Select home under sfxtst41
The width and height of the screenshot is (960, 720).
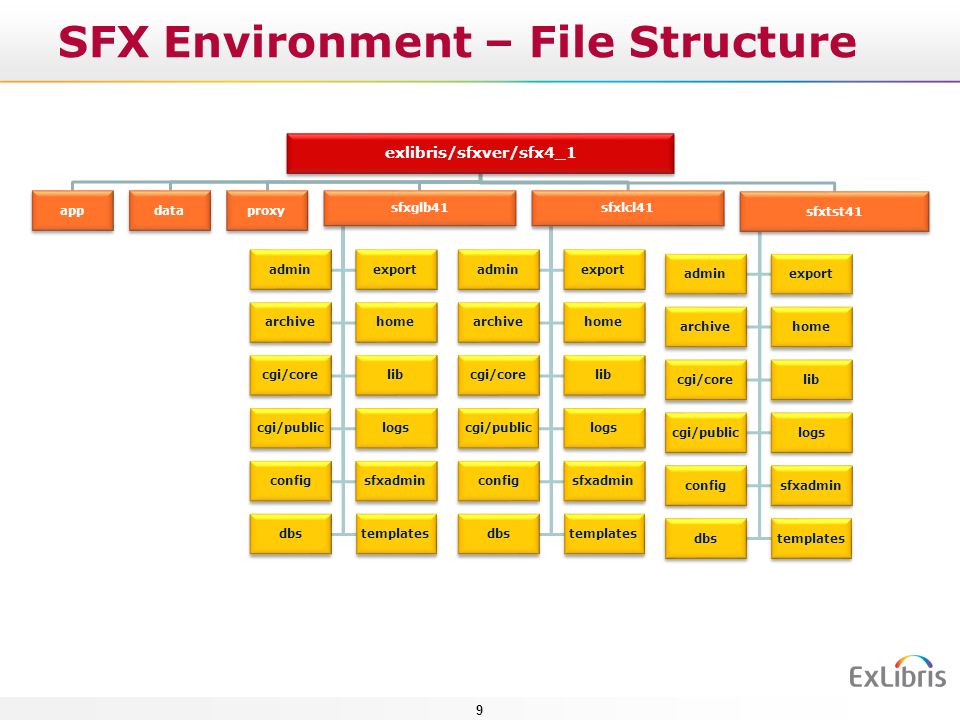[811, 327]
